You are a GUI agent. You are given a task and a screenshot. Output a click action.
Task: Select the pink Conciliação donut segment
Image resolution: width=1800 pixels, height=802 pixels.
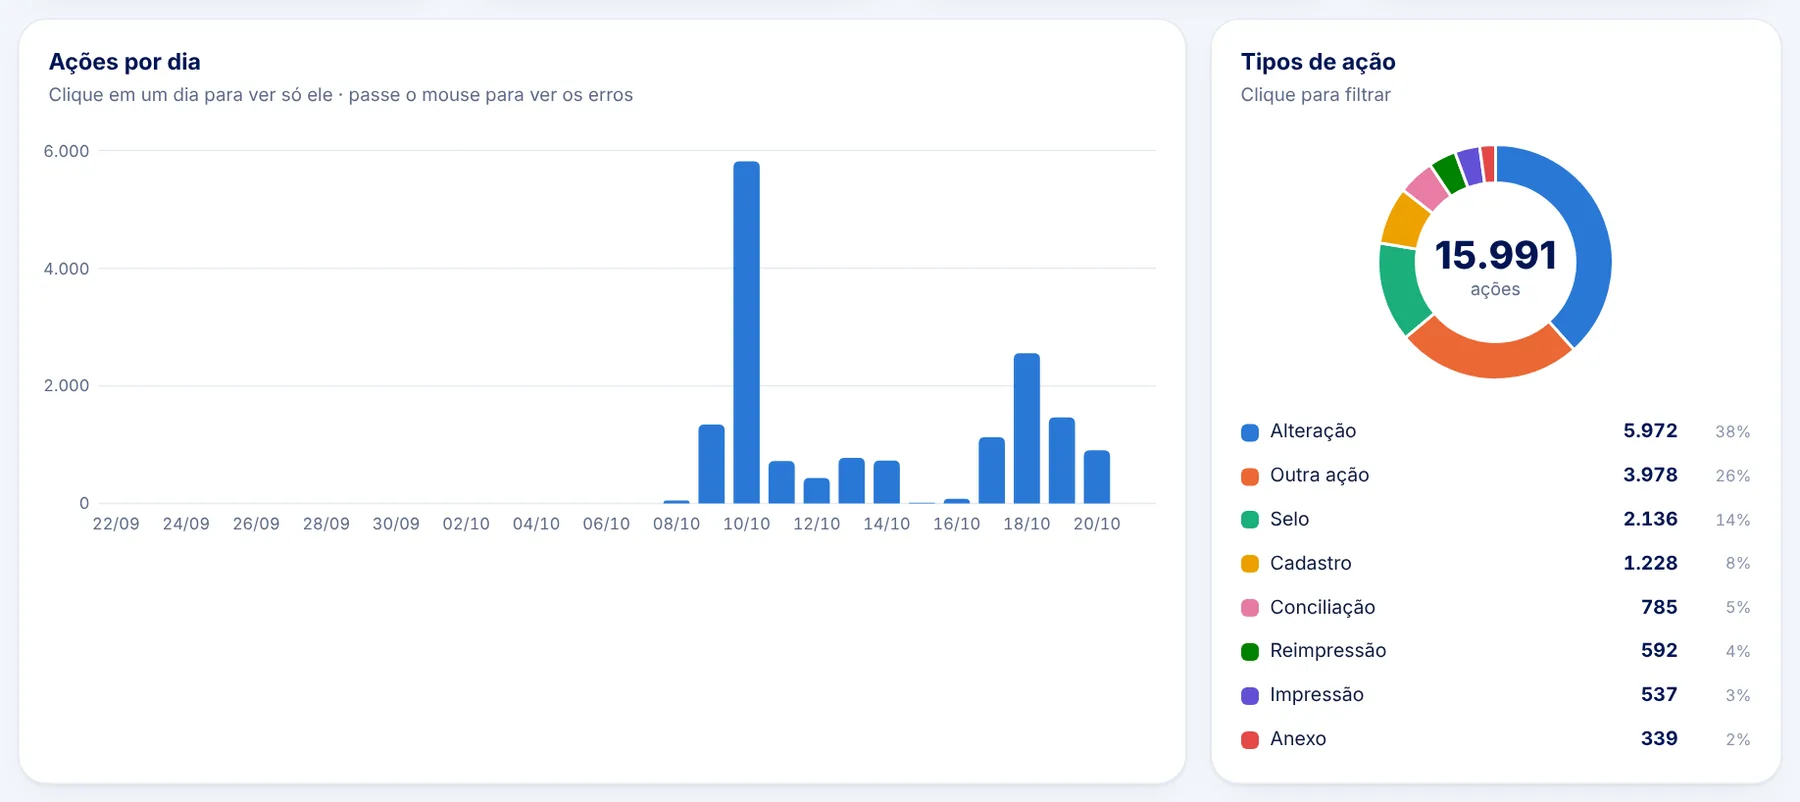1428,188
